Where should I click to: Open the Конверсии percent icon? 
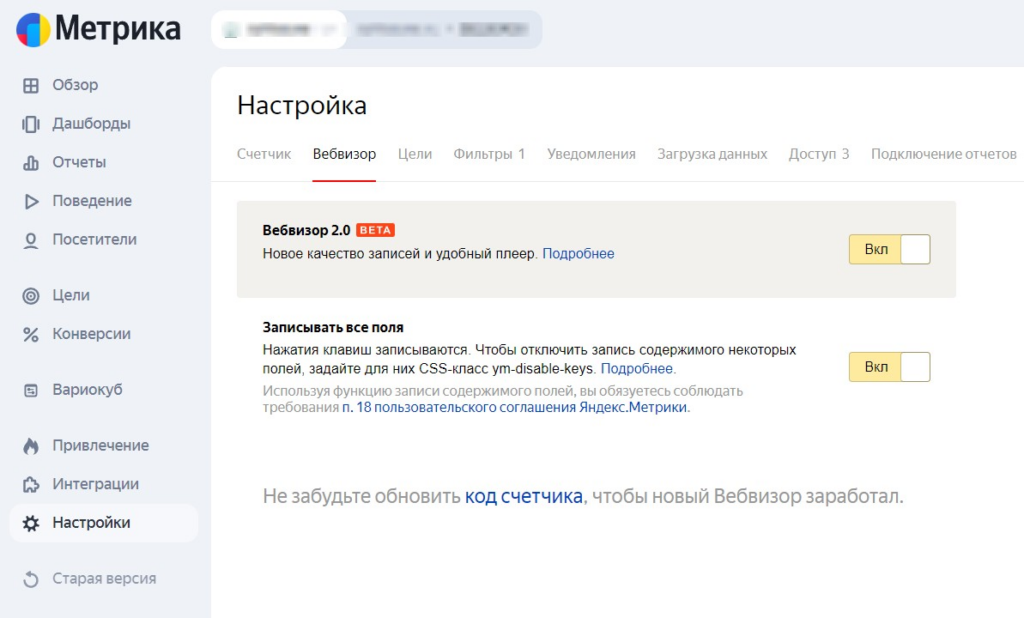pyautogui.click(x=31, y=334)
